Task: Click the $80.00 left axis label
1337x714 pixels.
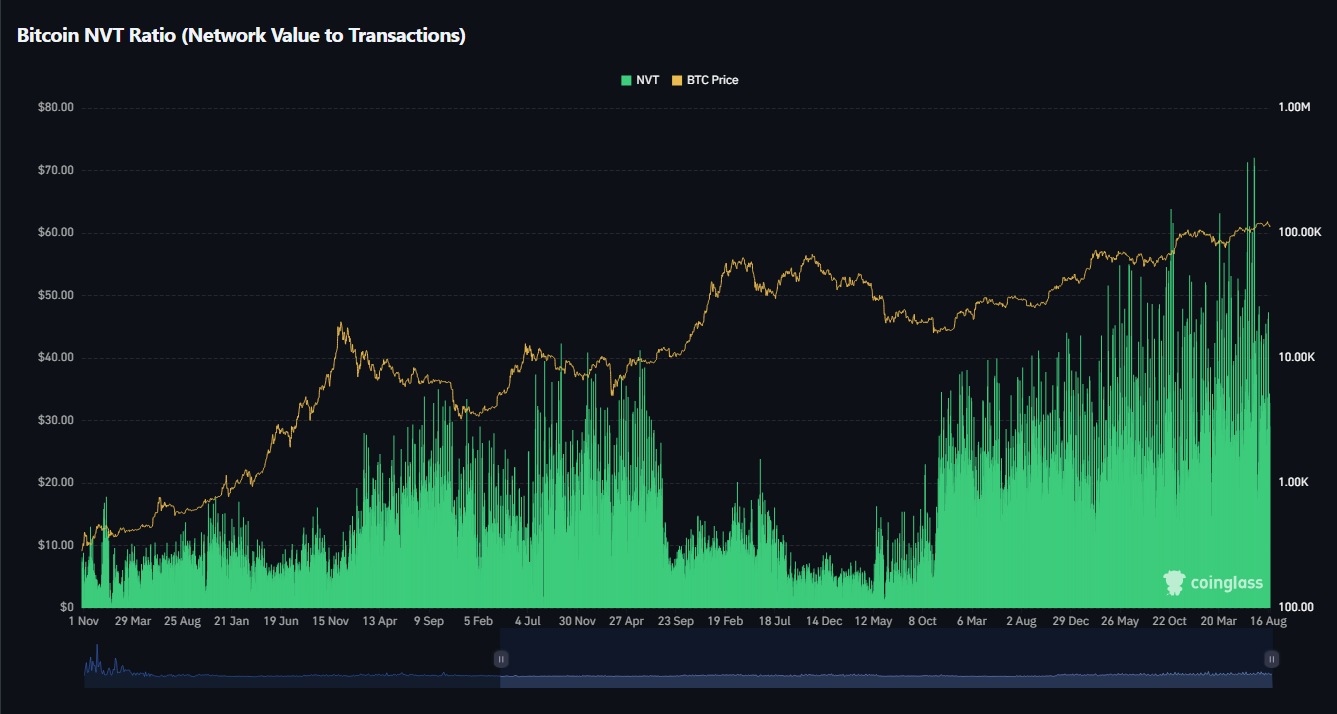Action: [x=54, y=108]
